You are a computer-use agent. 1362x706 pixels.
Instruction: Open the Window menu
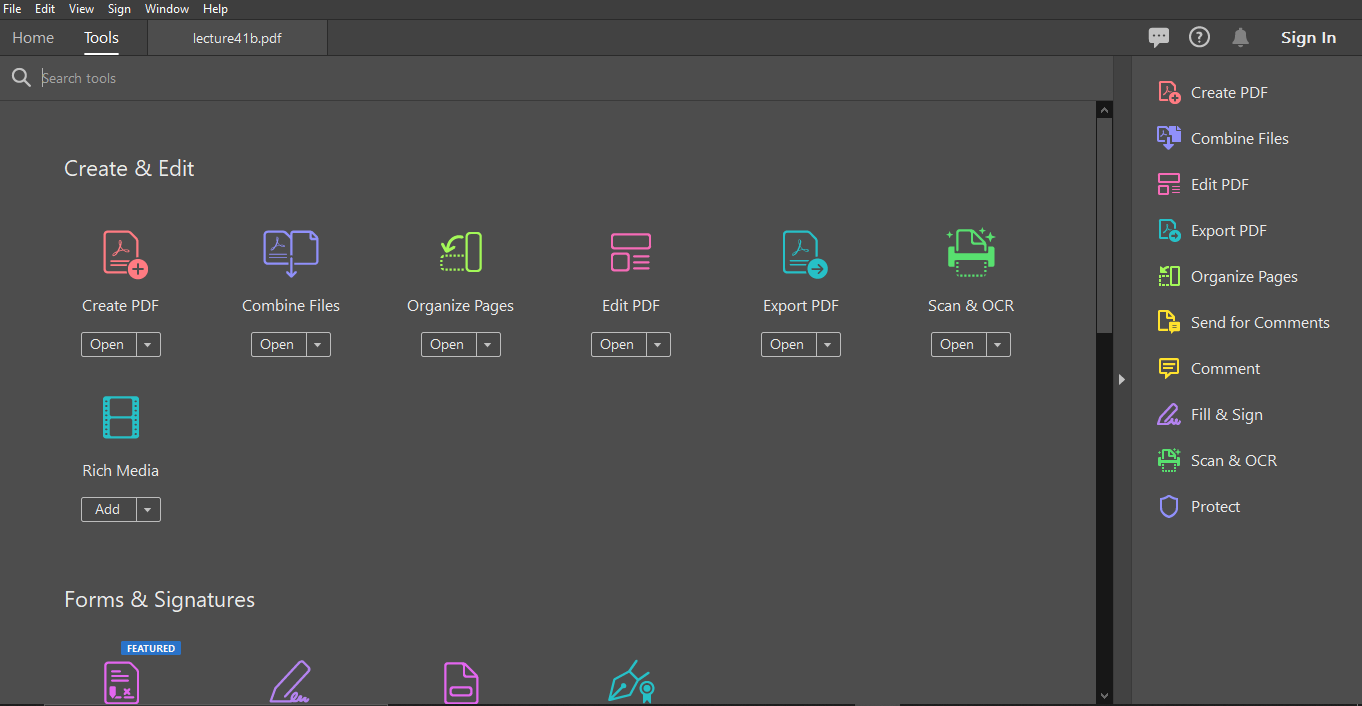pos(167,8)
